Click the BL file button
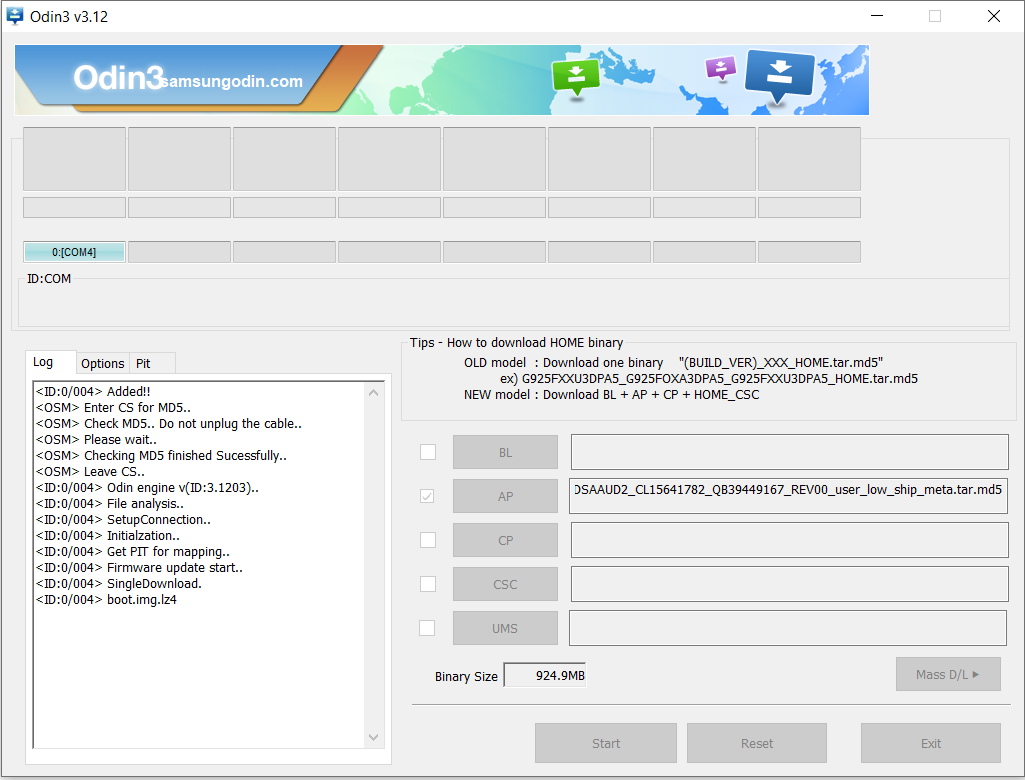This screenshot has width=1025, height=780. 505,452
